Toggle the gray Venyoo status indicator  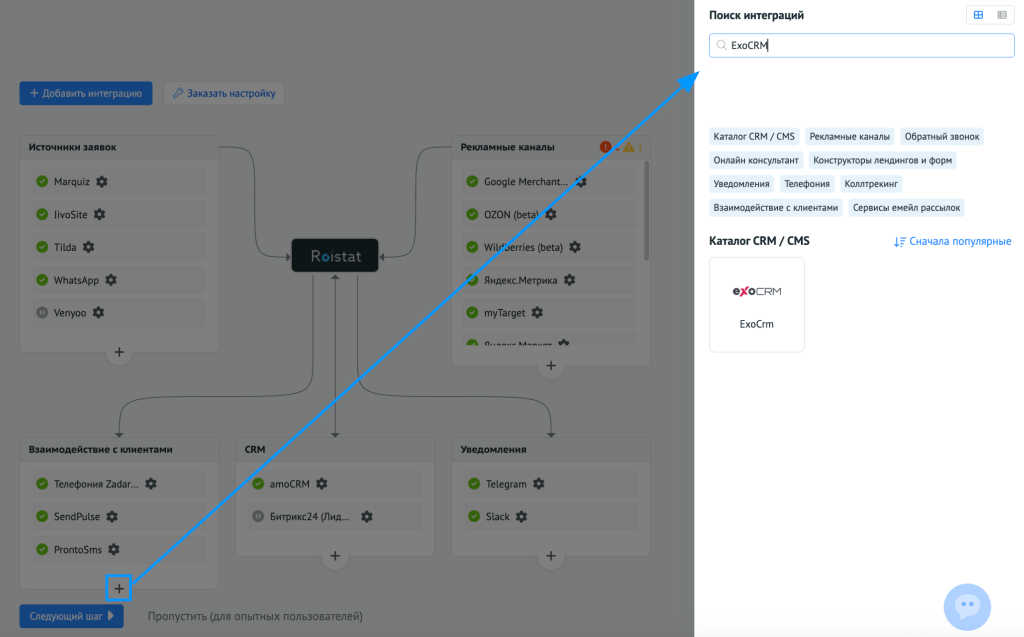click(x=41, y=312)
